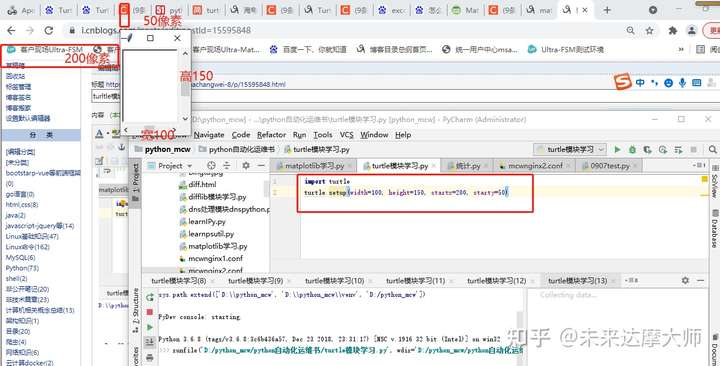
Task: Click the turtle window vertical scrollbar
Action: (185, 86)
